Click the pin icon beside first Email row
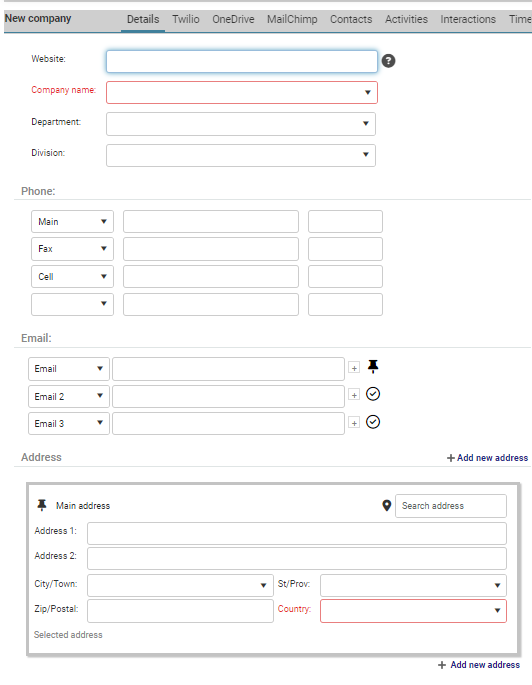532x685 pixels. [373, 366]
